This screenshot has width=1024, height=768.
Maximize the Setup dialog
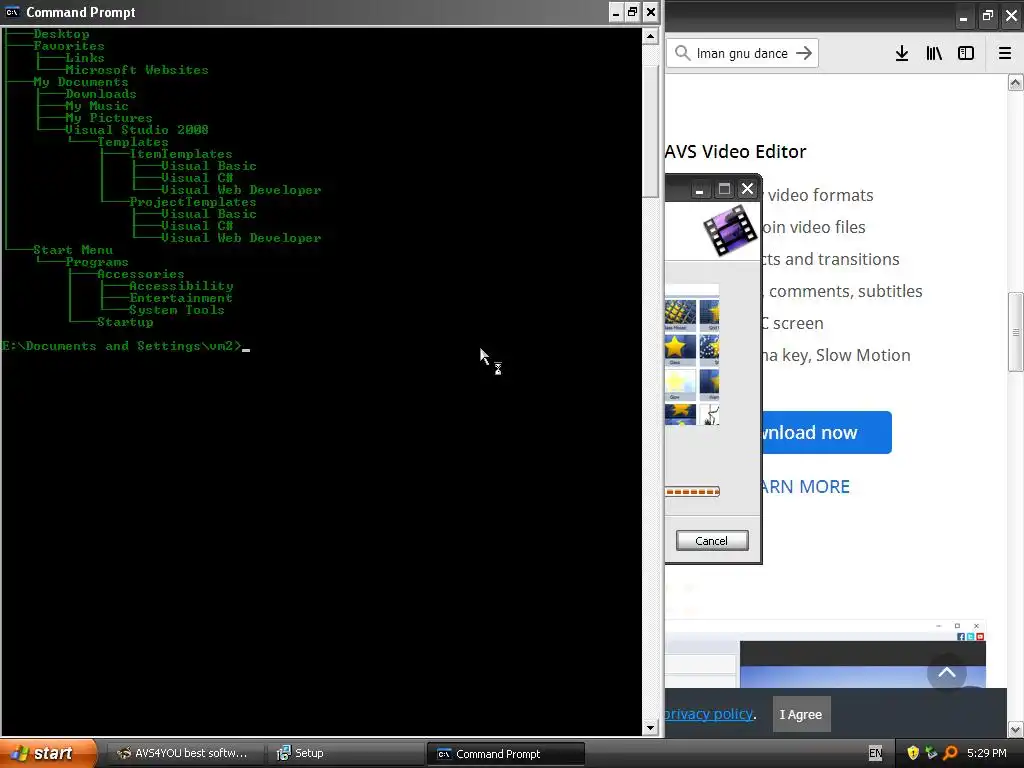(724, 189)
